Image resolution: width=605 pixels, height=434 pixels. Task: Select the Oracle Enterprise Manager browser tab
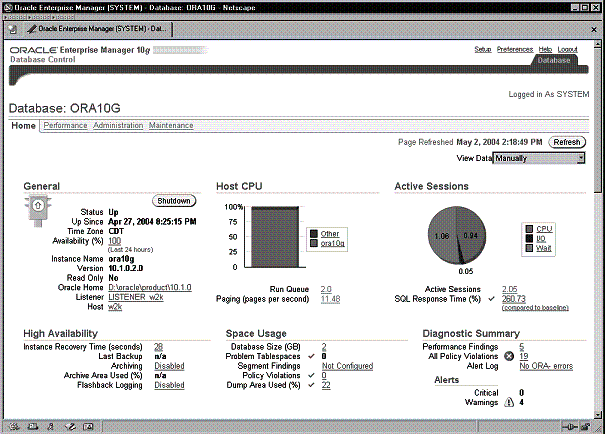pyautogui.click(x=97, y=29)
